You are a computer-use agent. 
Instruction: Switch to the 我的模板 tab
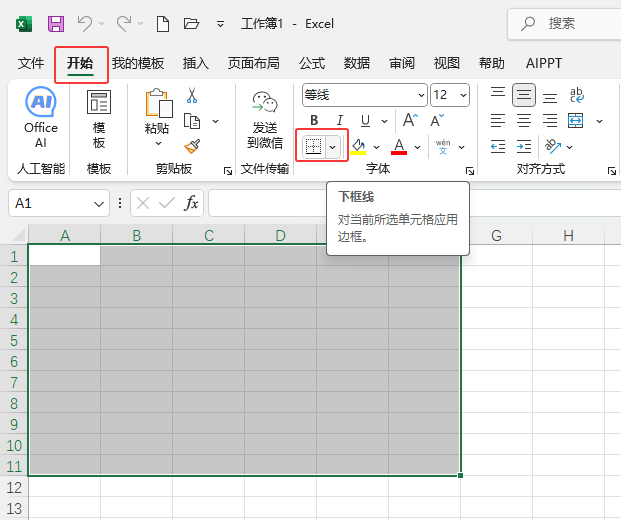click(x=138, y=63)
